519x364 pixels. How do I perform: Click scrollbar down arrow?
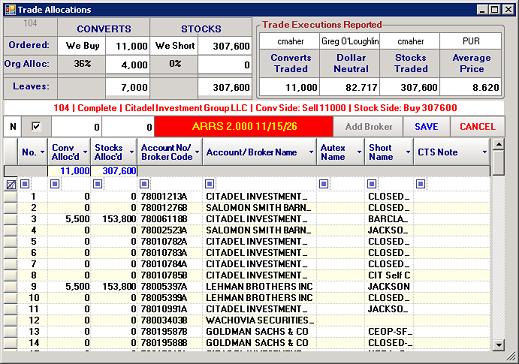pos(498,345)
